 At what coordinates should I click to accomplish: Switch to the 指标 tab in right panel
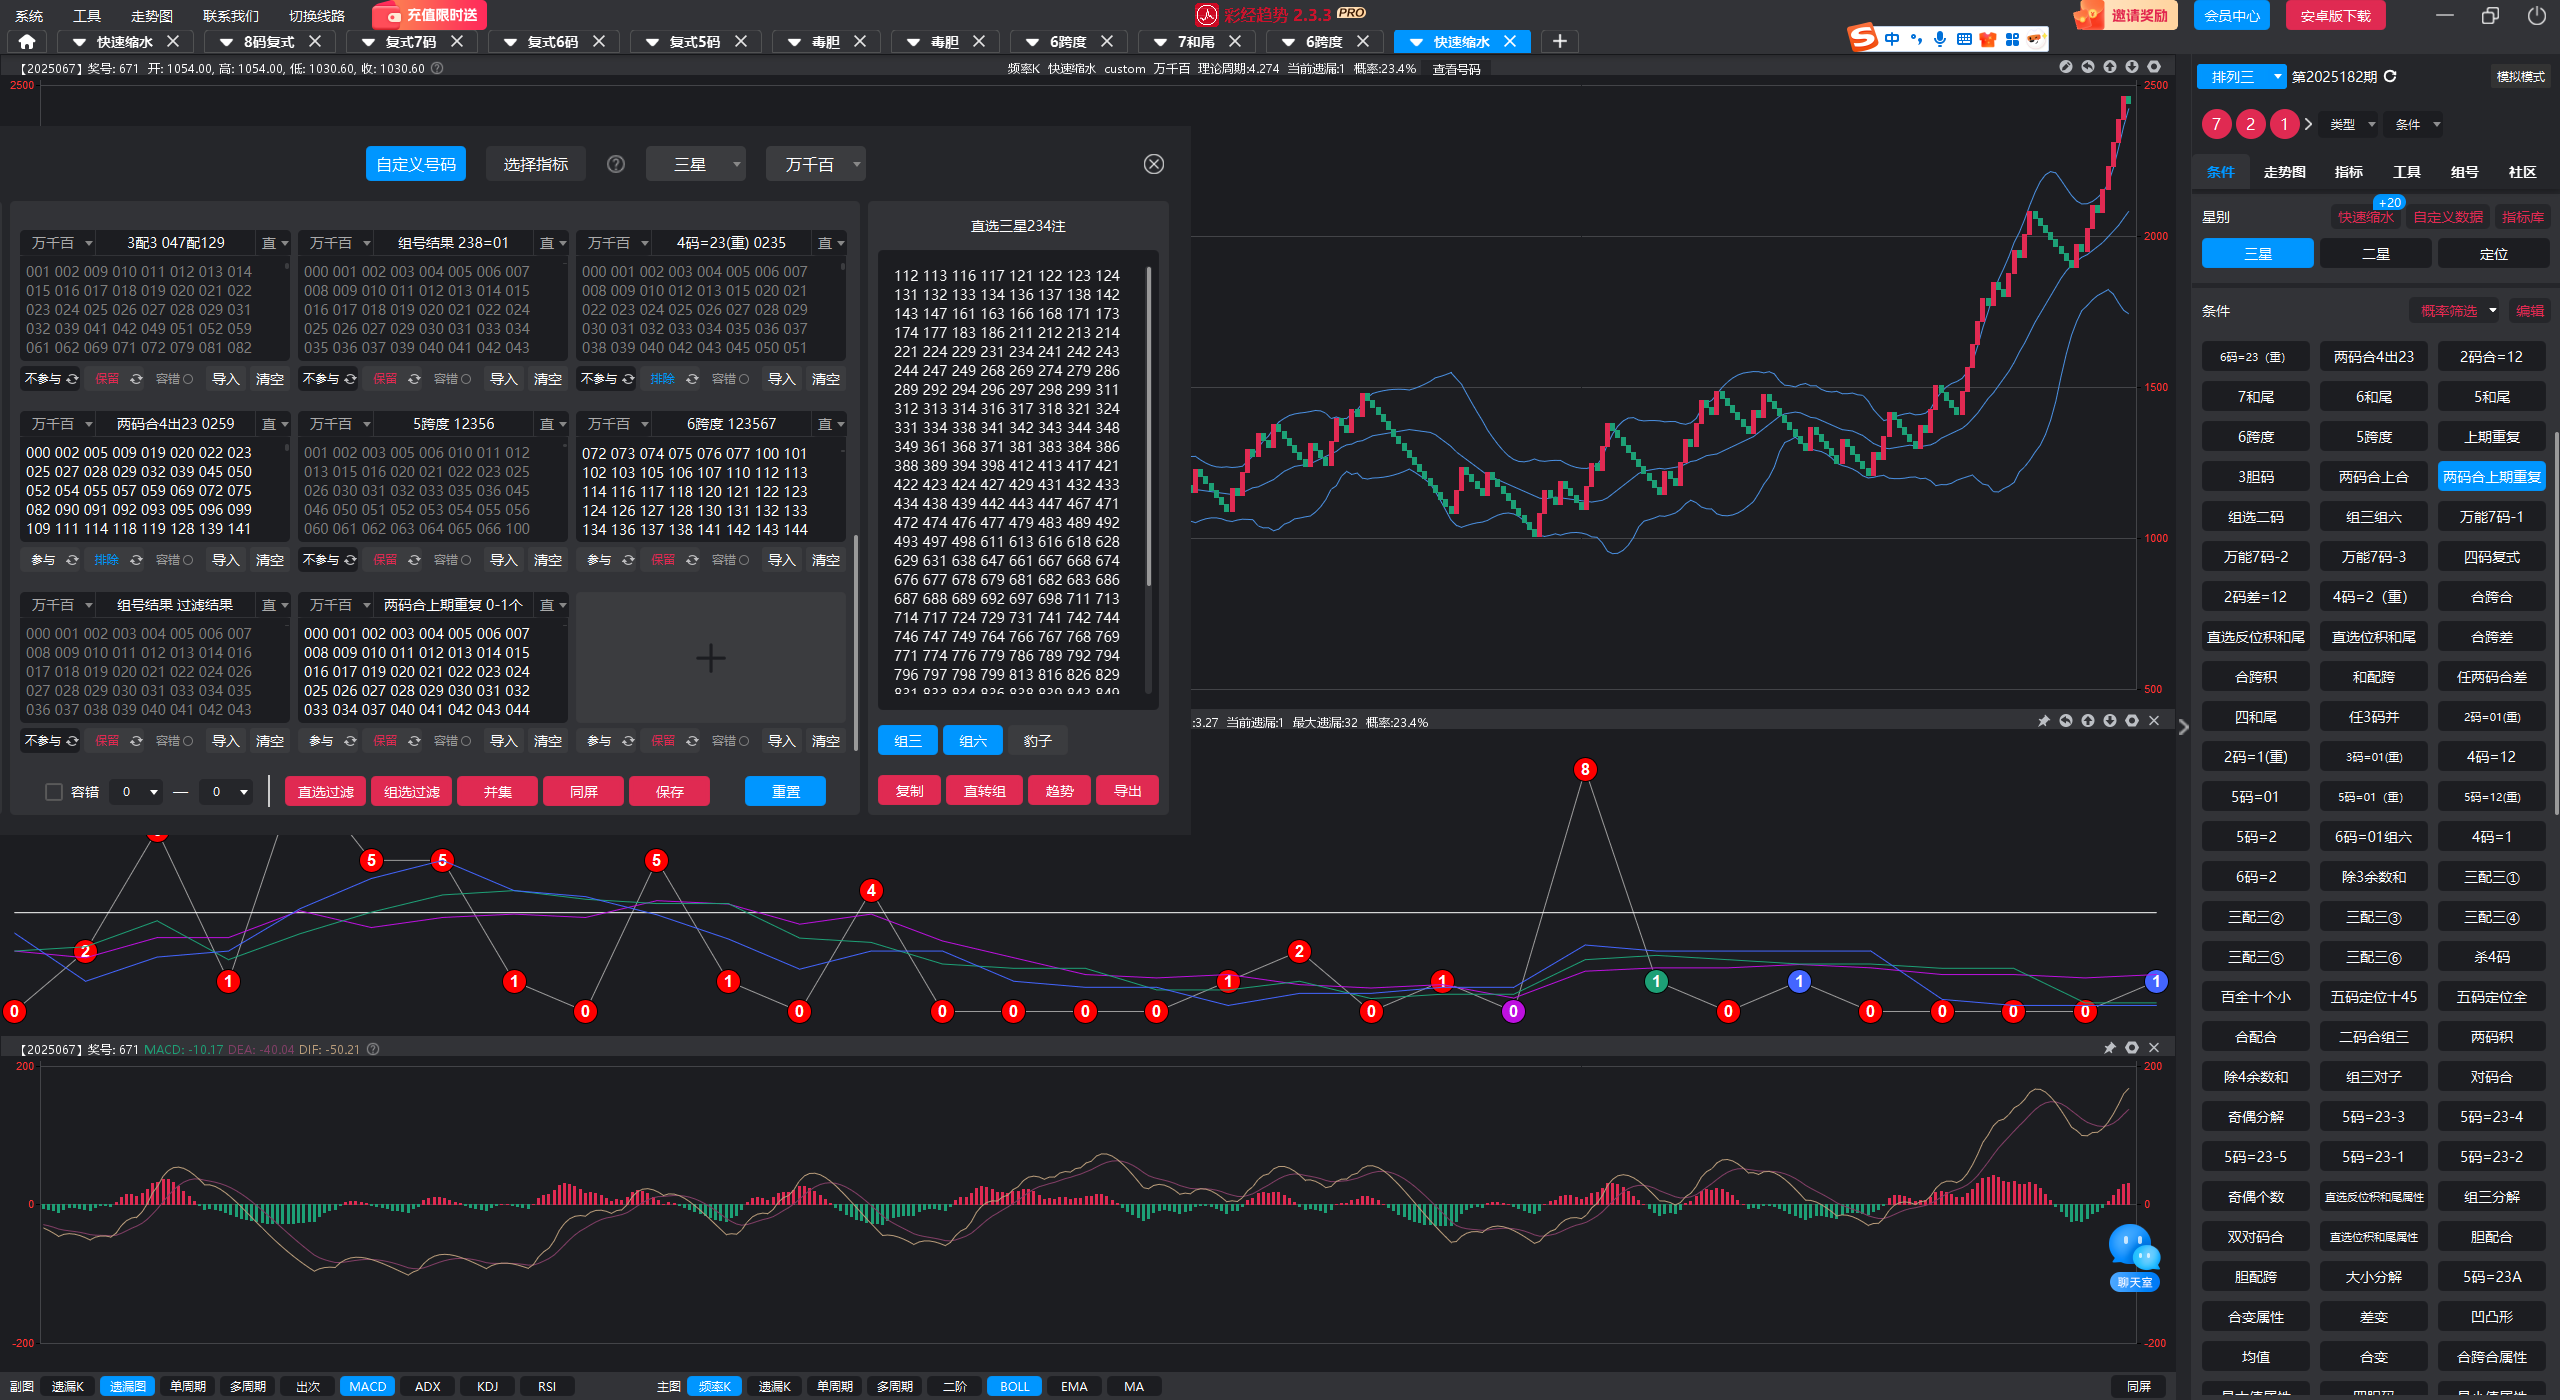(x=2348, y=172)
